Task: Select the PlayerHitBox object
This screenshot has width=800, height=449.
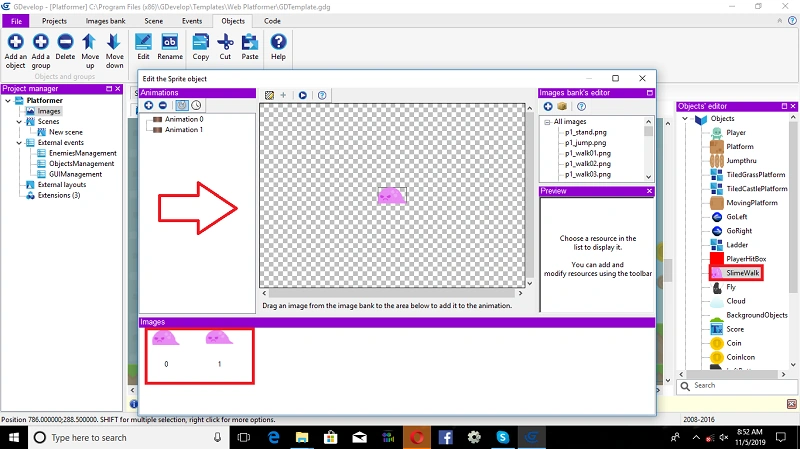Action: click(x=746, y=259)
